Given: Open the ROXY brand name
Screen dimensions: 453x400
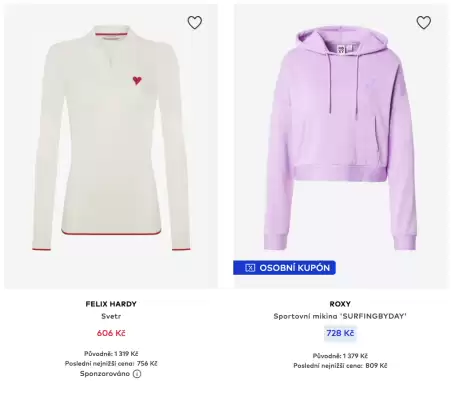Looking at the screenshot, I should (x=340, y=304).
